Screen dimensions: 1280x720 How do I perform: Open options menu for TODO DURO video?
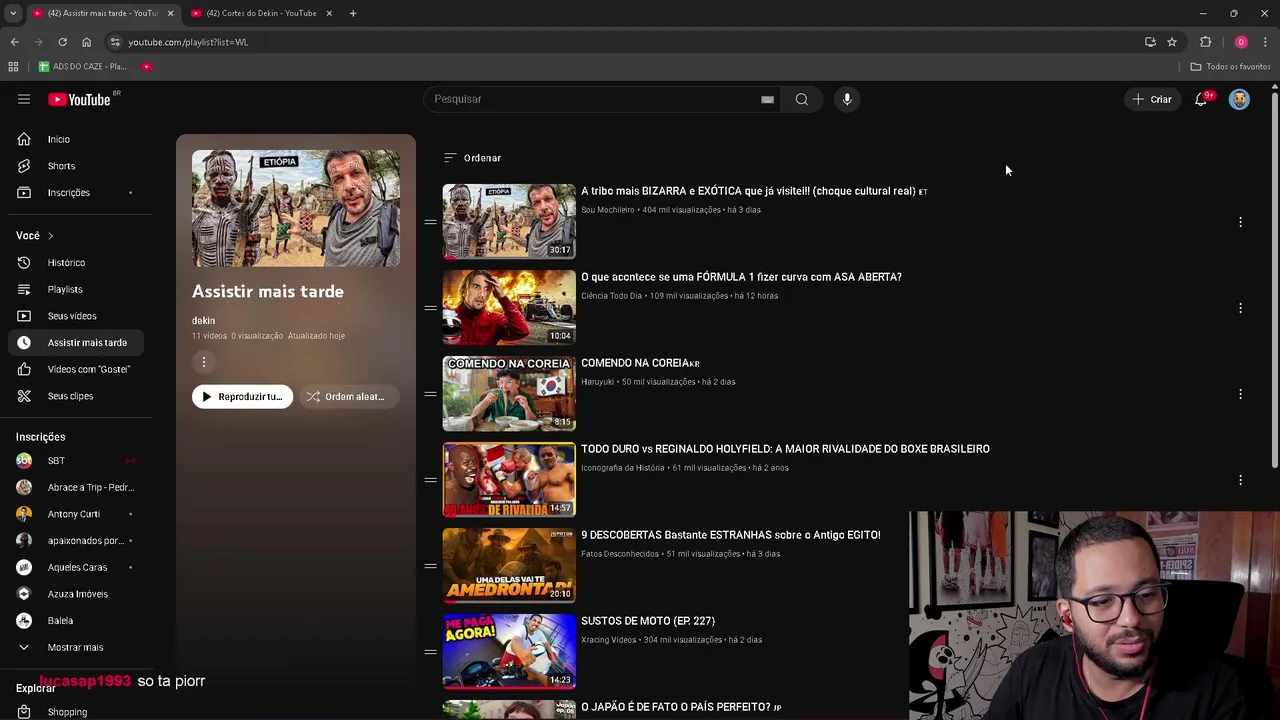[1240, 480]
